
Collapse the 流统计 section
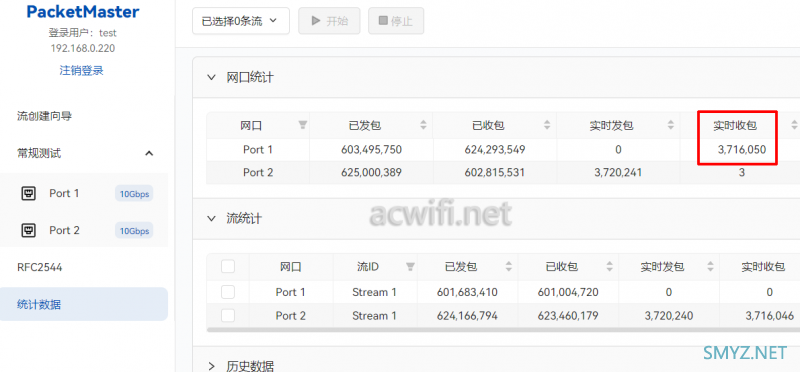click(211, 218)
